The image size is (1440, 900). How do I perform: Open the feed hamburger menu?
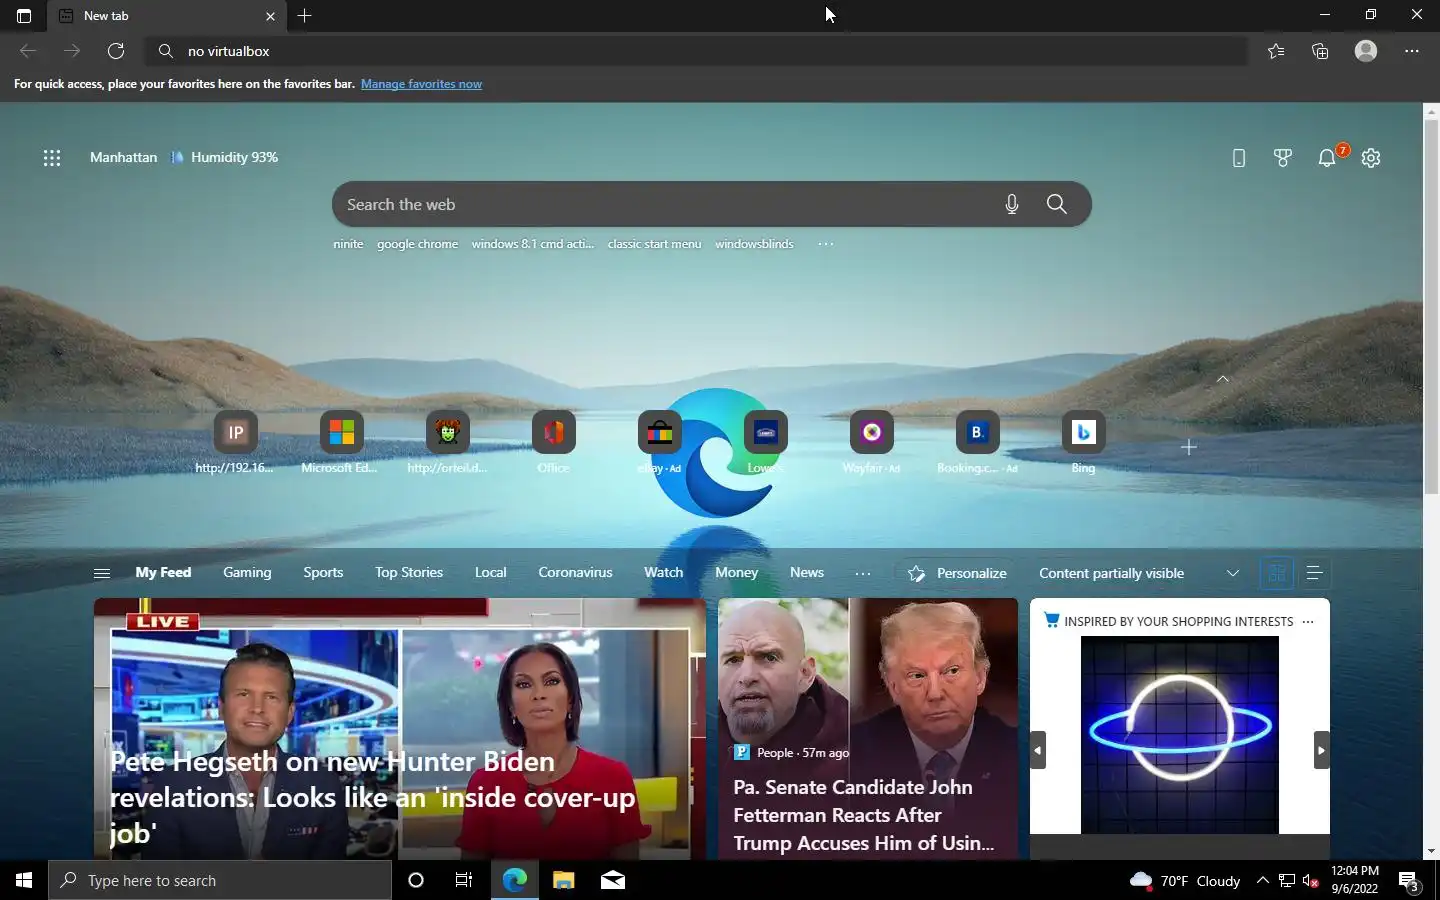tap(102, 573)
